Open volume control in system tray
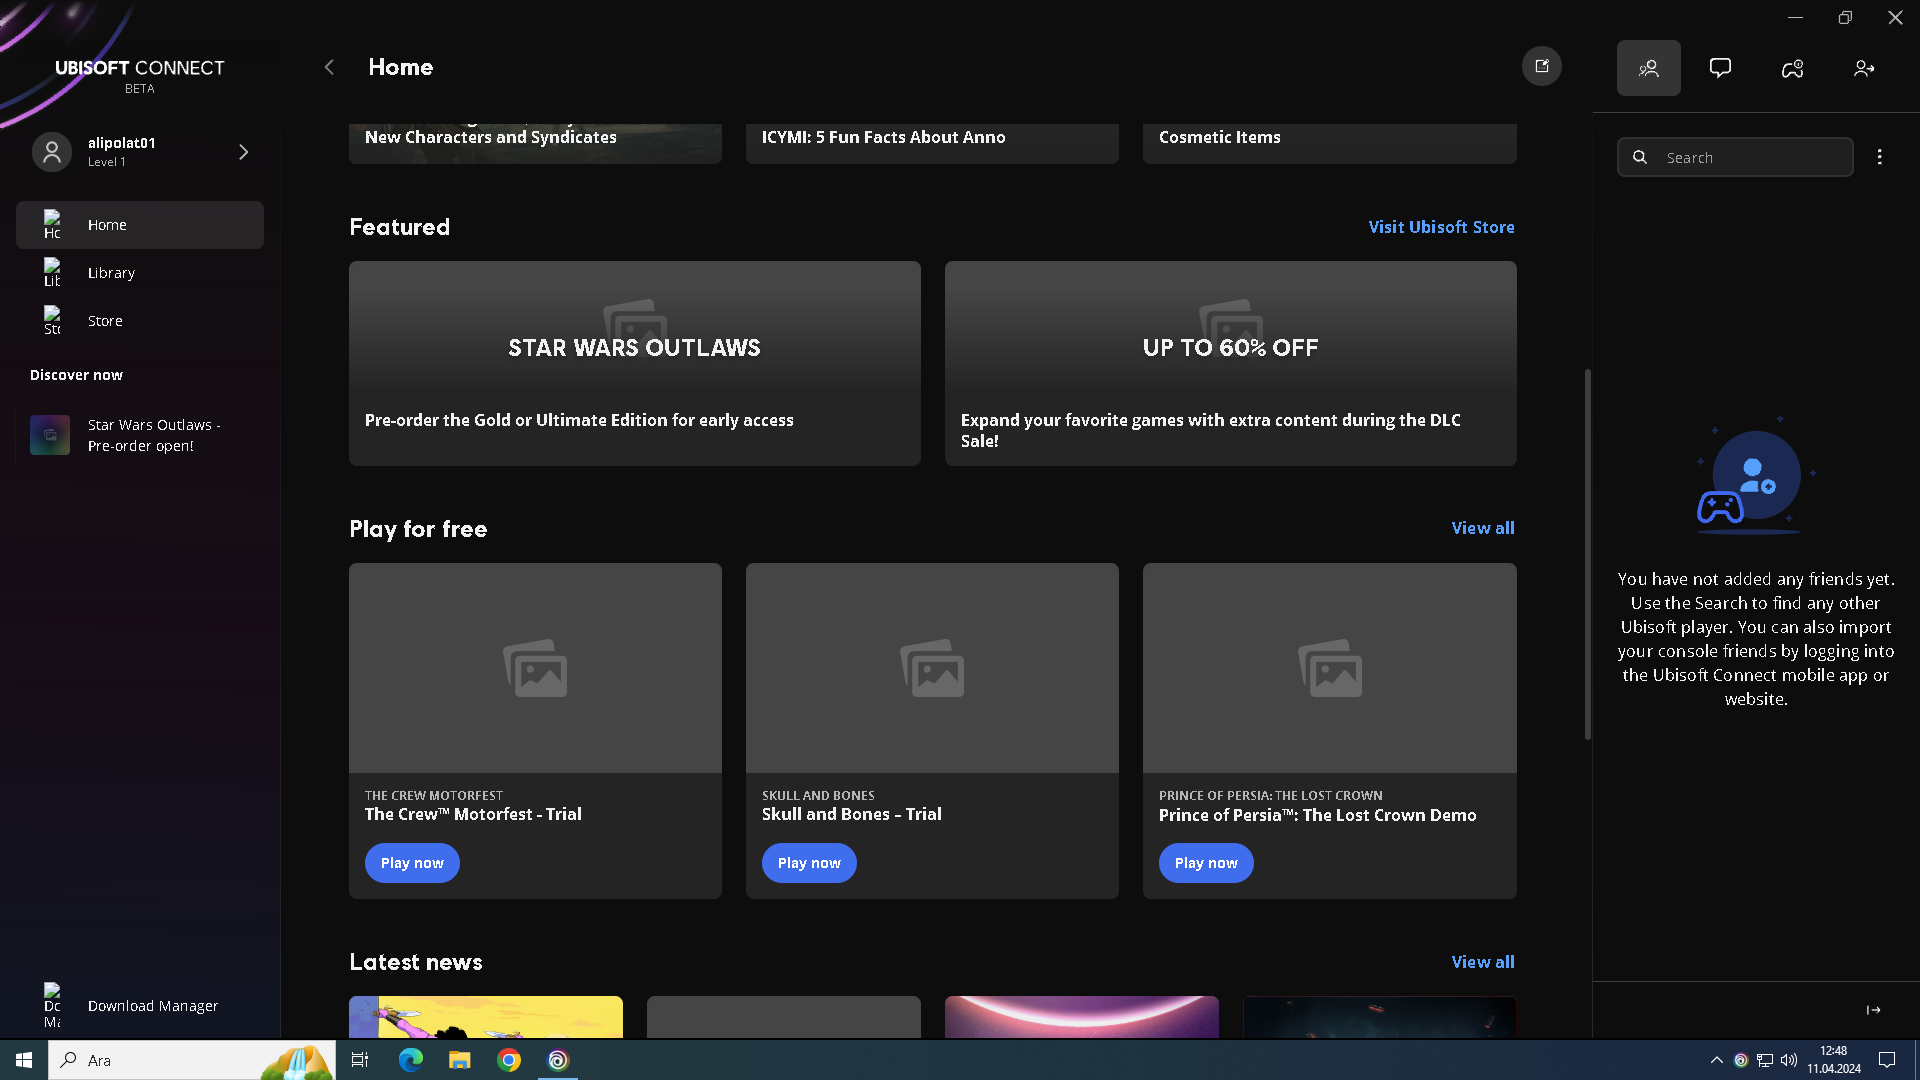1920x1080 pixels. (1789, 1060)
